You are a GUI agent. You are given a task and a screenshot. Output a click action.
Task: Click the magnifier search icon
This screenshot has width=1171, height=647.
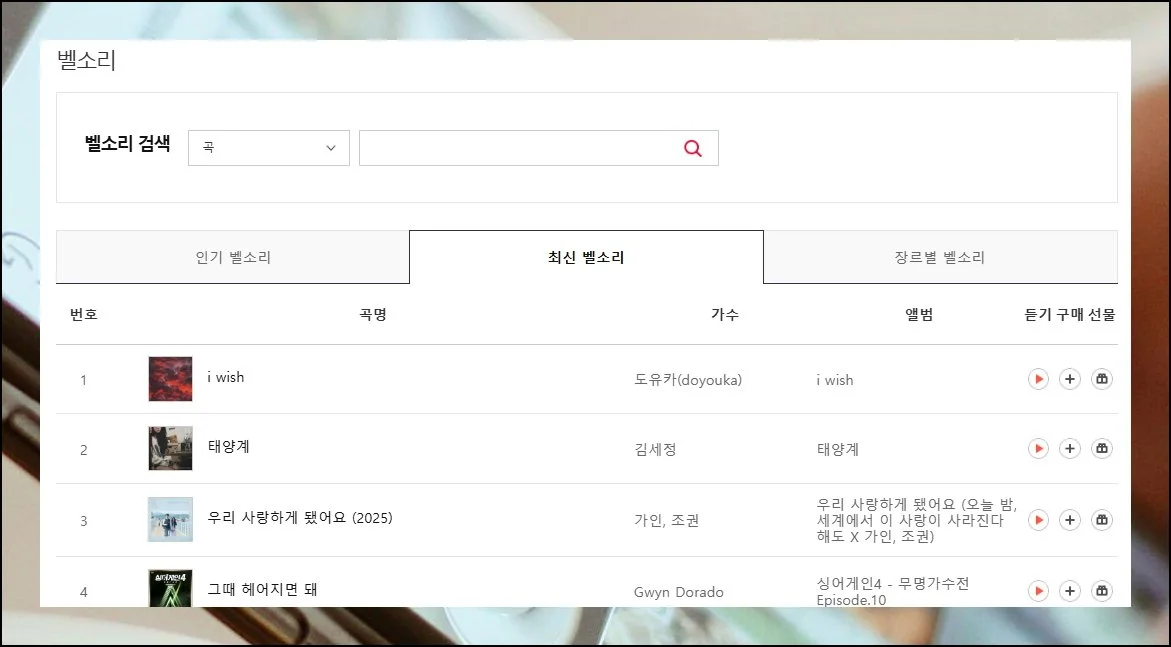pos(693,148)
